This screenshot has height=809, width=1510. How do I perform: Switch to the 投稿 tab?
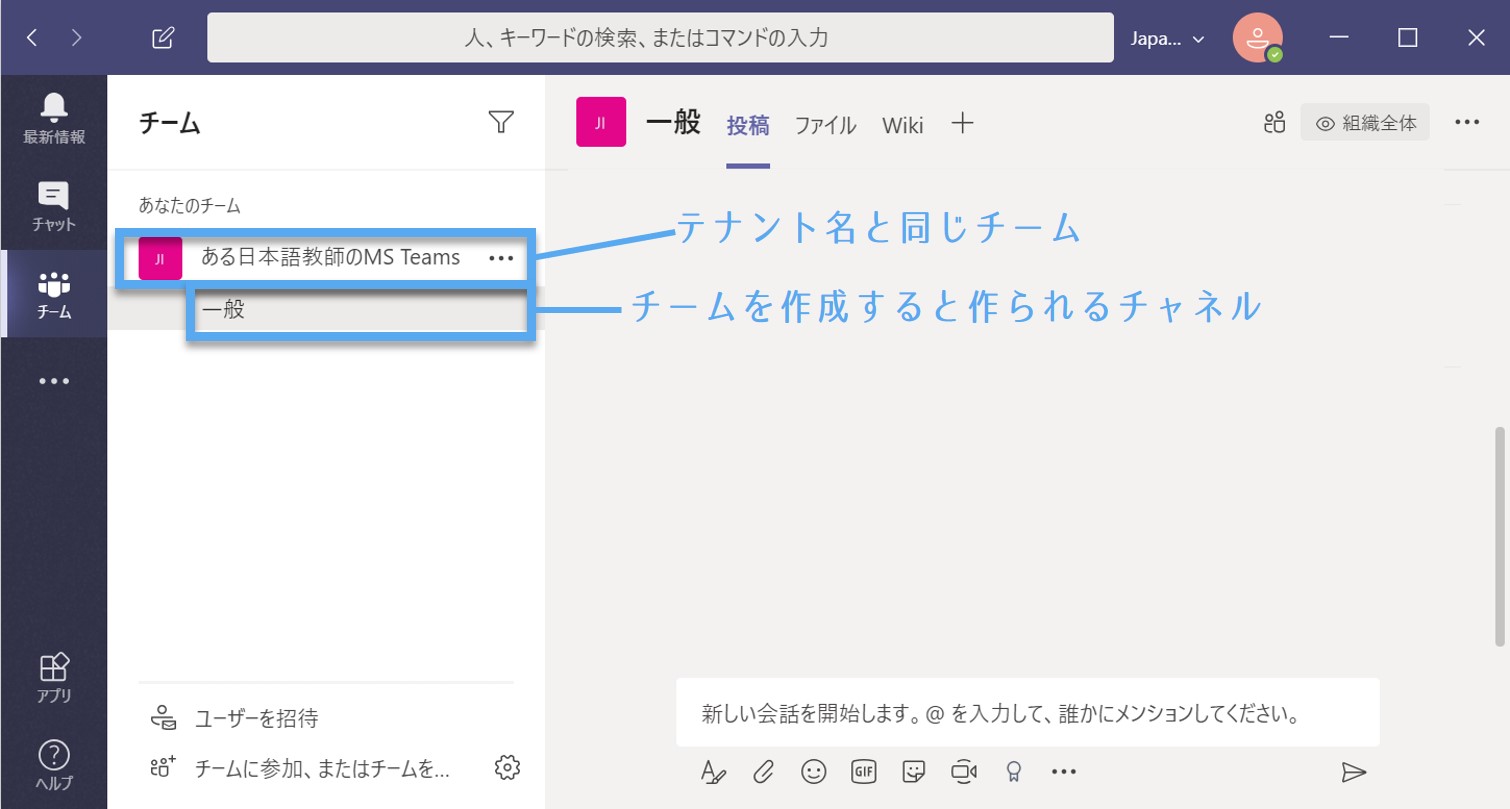748,125
